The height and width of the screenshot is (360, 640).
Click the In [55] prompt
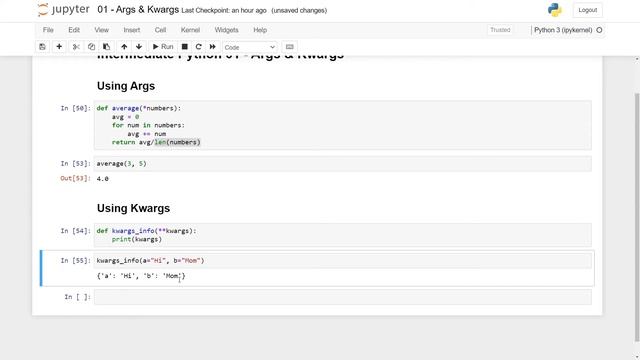pos(76,260)
